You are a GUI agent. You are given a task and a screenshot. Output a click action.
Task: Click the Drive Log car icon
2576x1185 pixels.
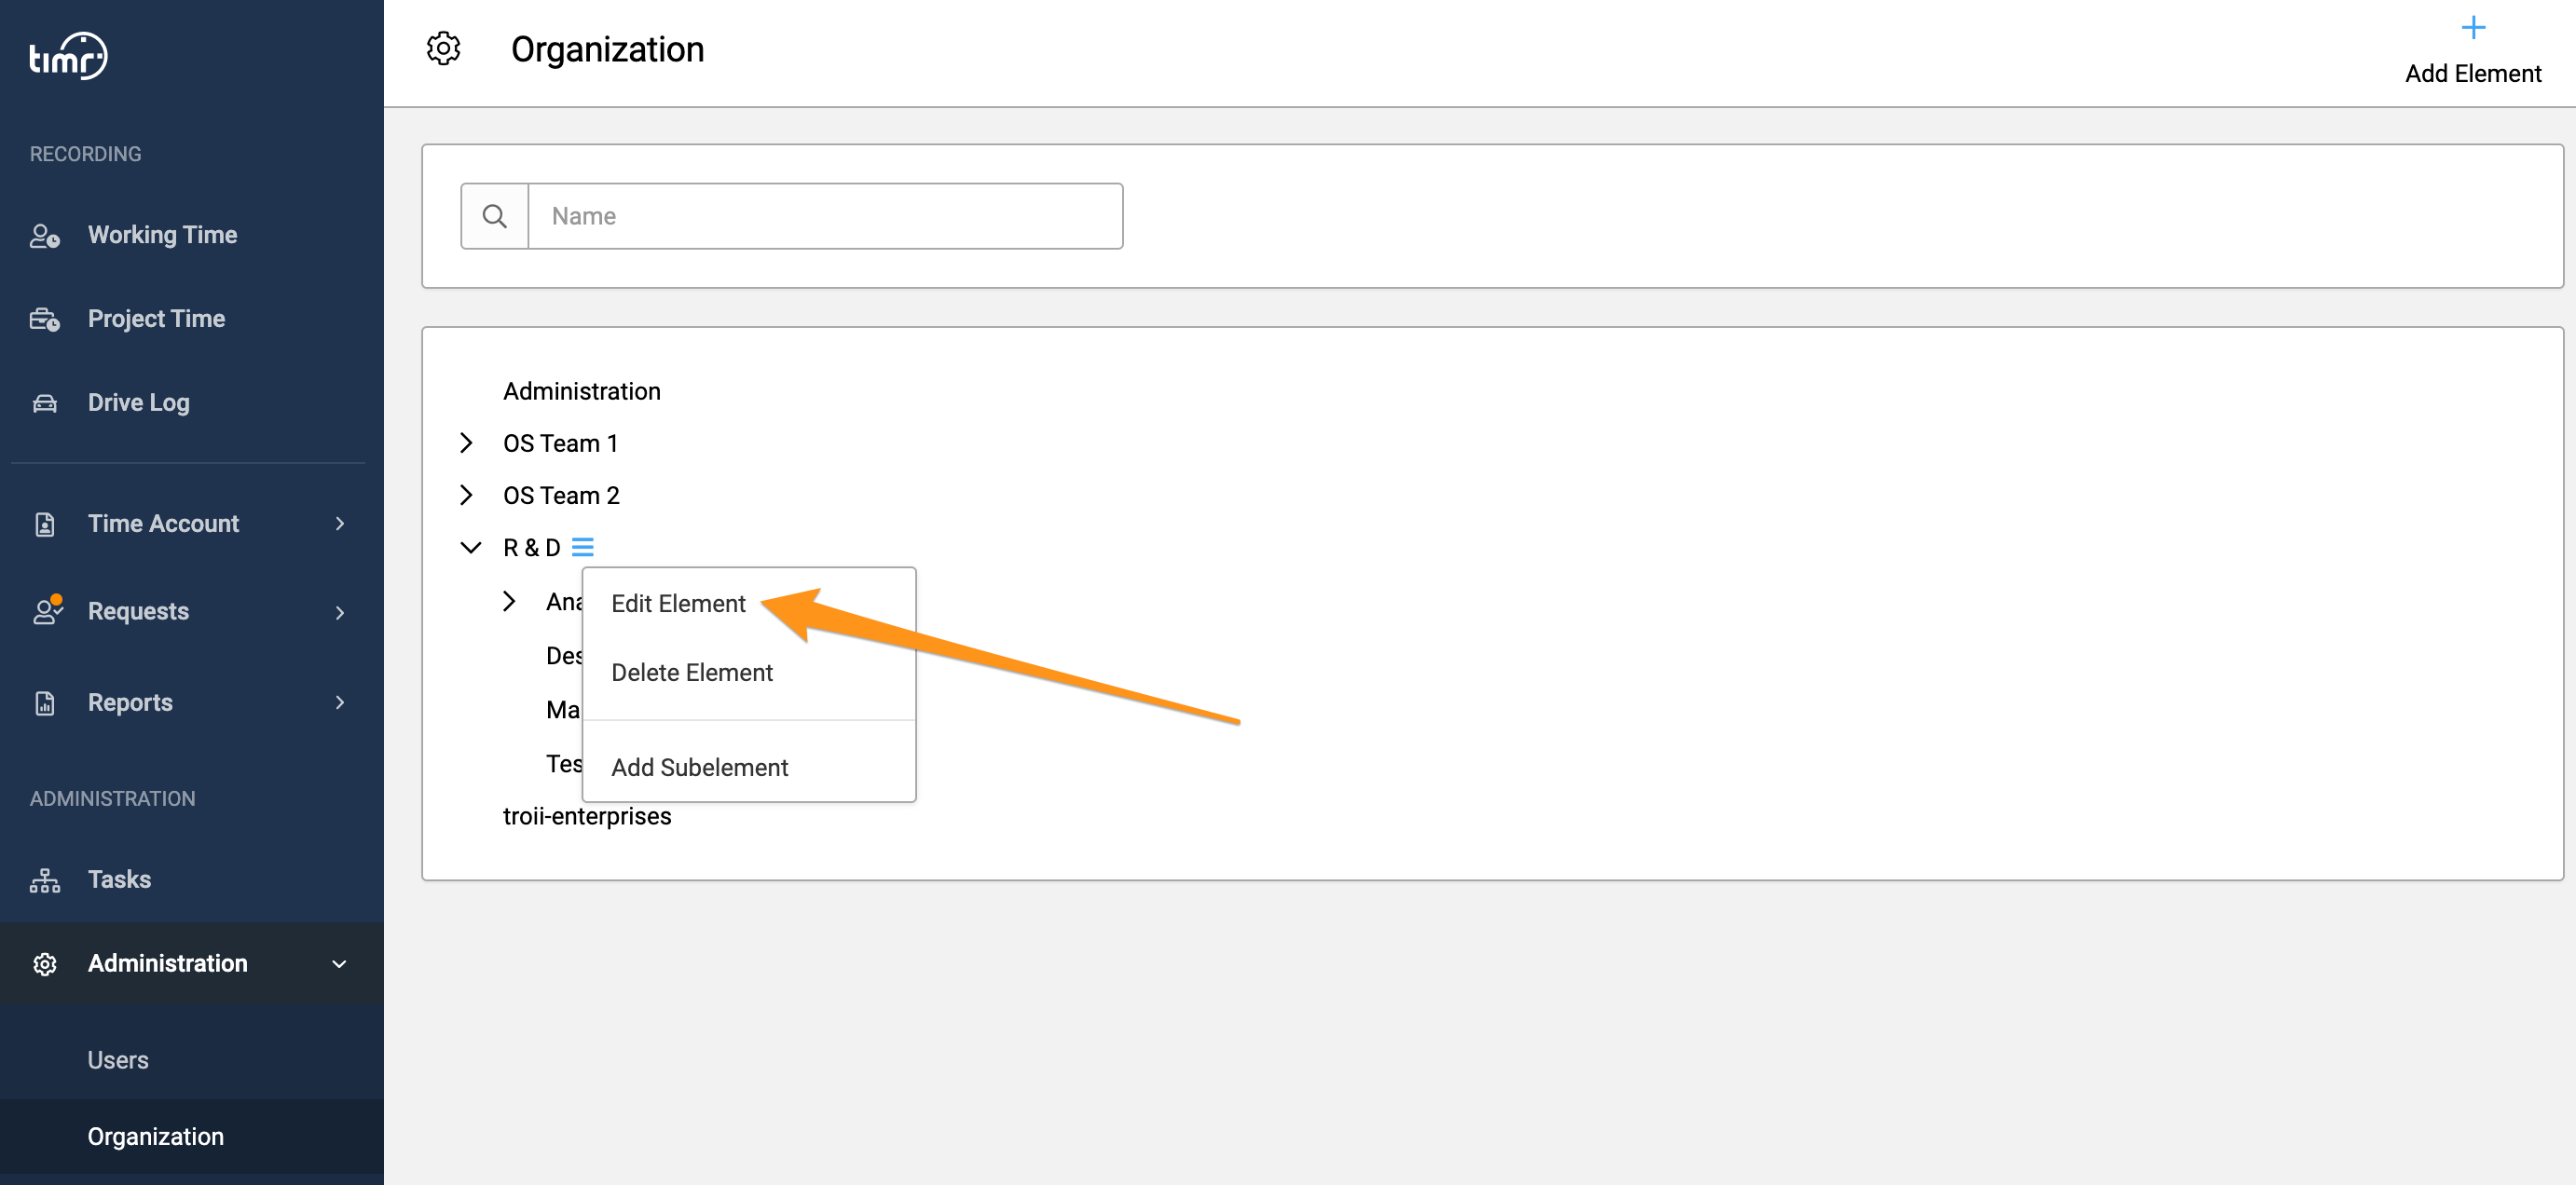tap(45, 403)
